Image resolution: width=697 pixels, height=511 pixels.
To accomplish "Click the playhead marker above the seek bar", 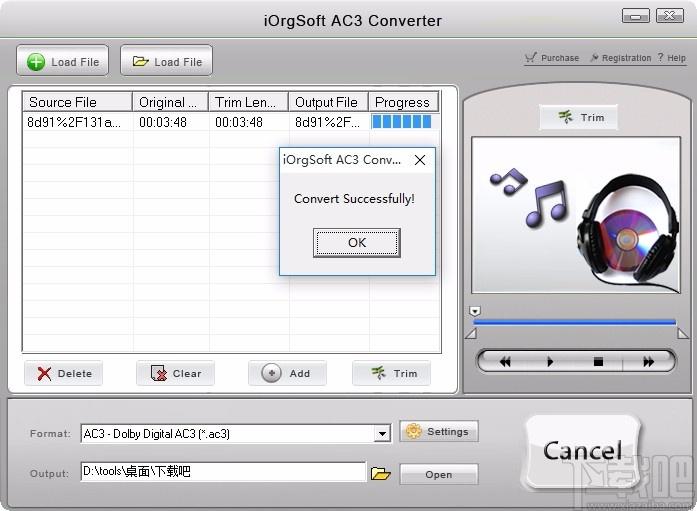I will coord(475,311).
